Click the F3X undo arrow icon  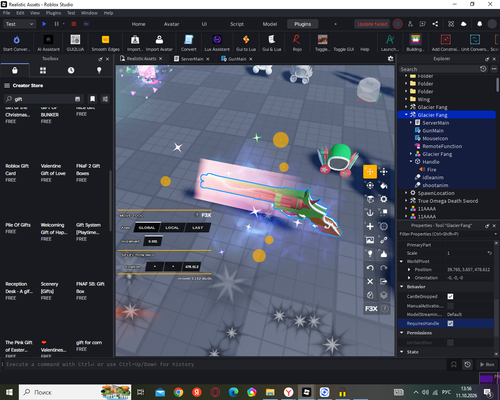pos(370,268)
